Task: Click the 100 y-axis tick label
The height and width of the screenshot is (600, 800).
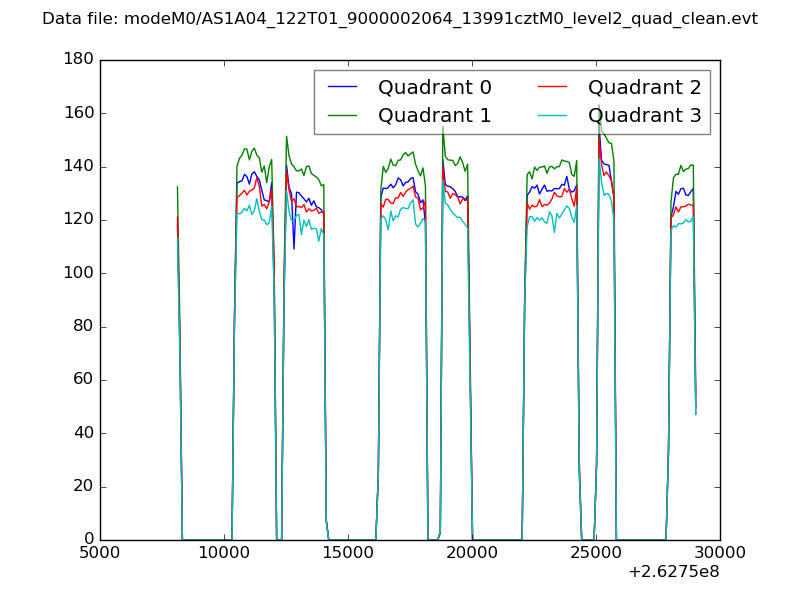Action: [78, 273]
